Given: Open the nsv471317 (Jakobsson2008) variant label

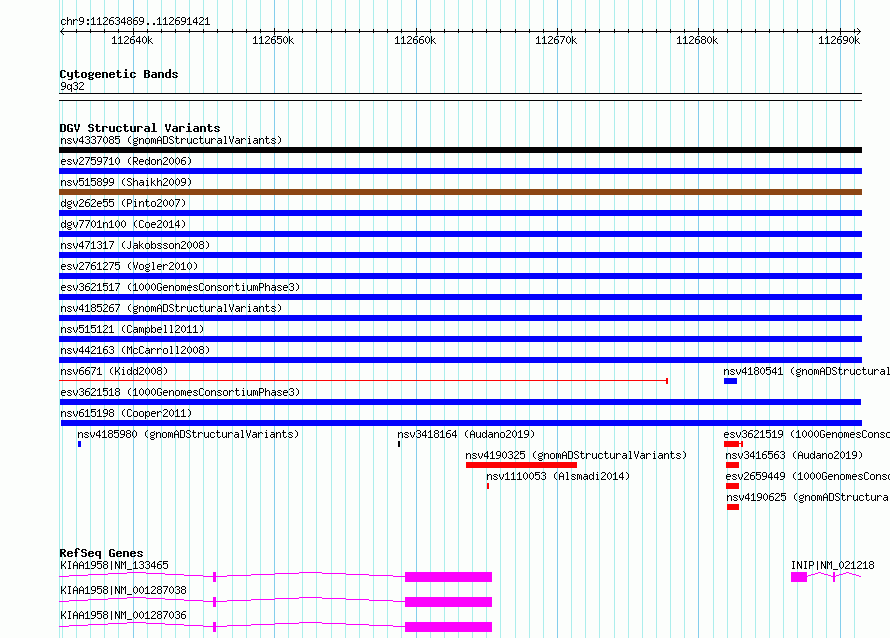Looking at the screenshot, I should tap(135, 245).
